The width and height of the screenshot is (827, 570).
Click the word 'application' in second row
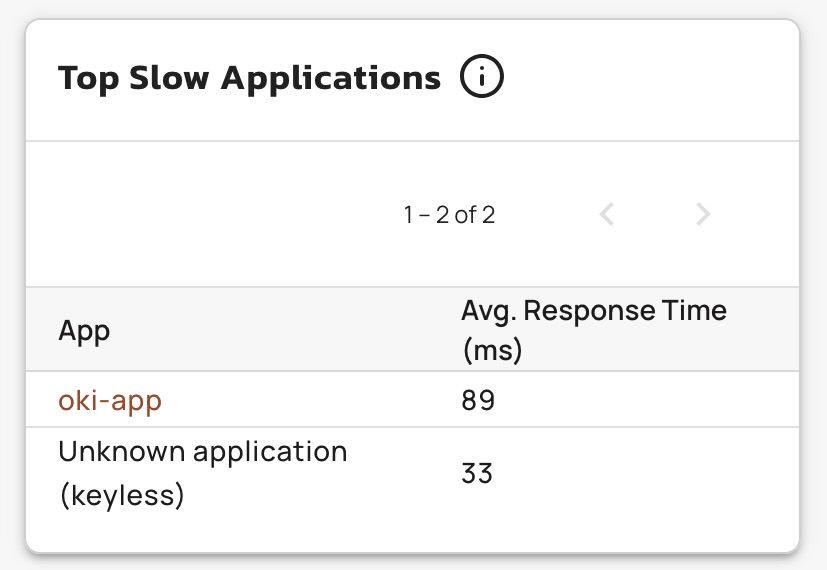[270, 452]
